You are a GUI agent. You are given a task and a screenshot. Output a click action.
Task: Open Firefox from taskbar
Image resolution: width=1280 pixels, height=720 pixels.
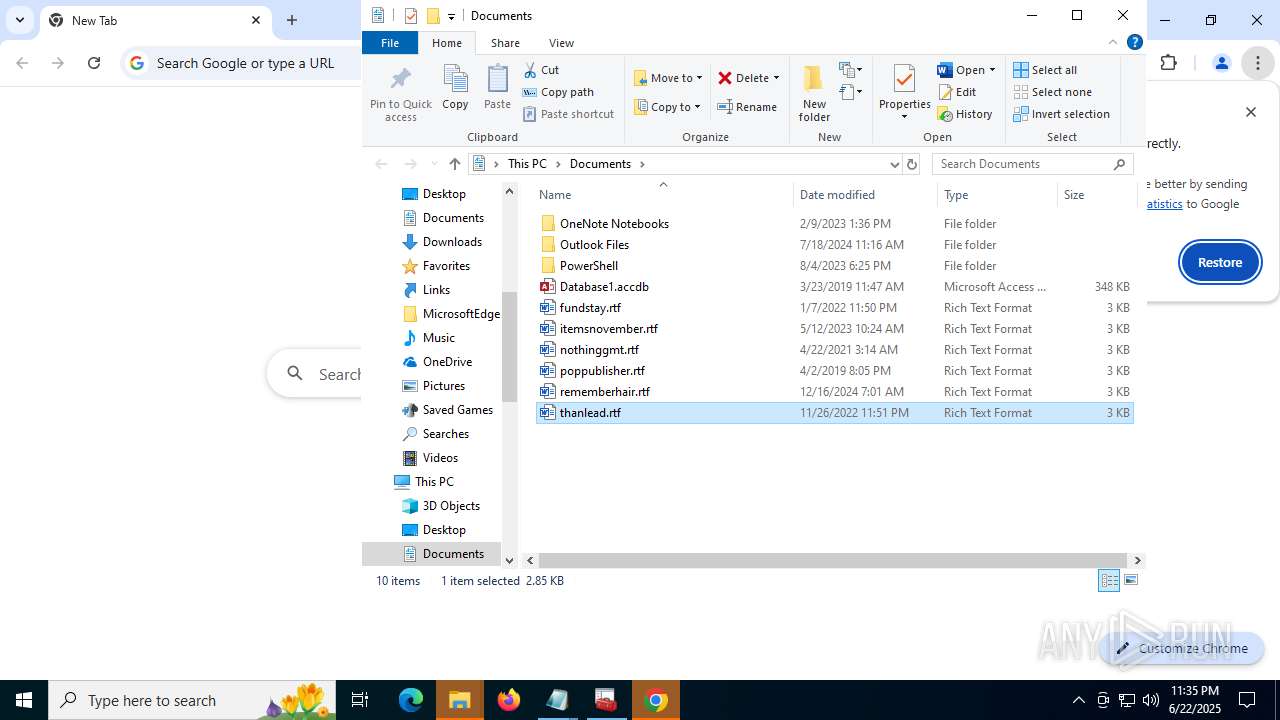tap(509, 700)
